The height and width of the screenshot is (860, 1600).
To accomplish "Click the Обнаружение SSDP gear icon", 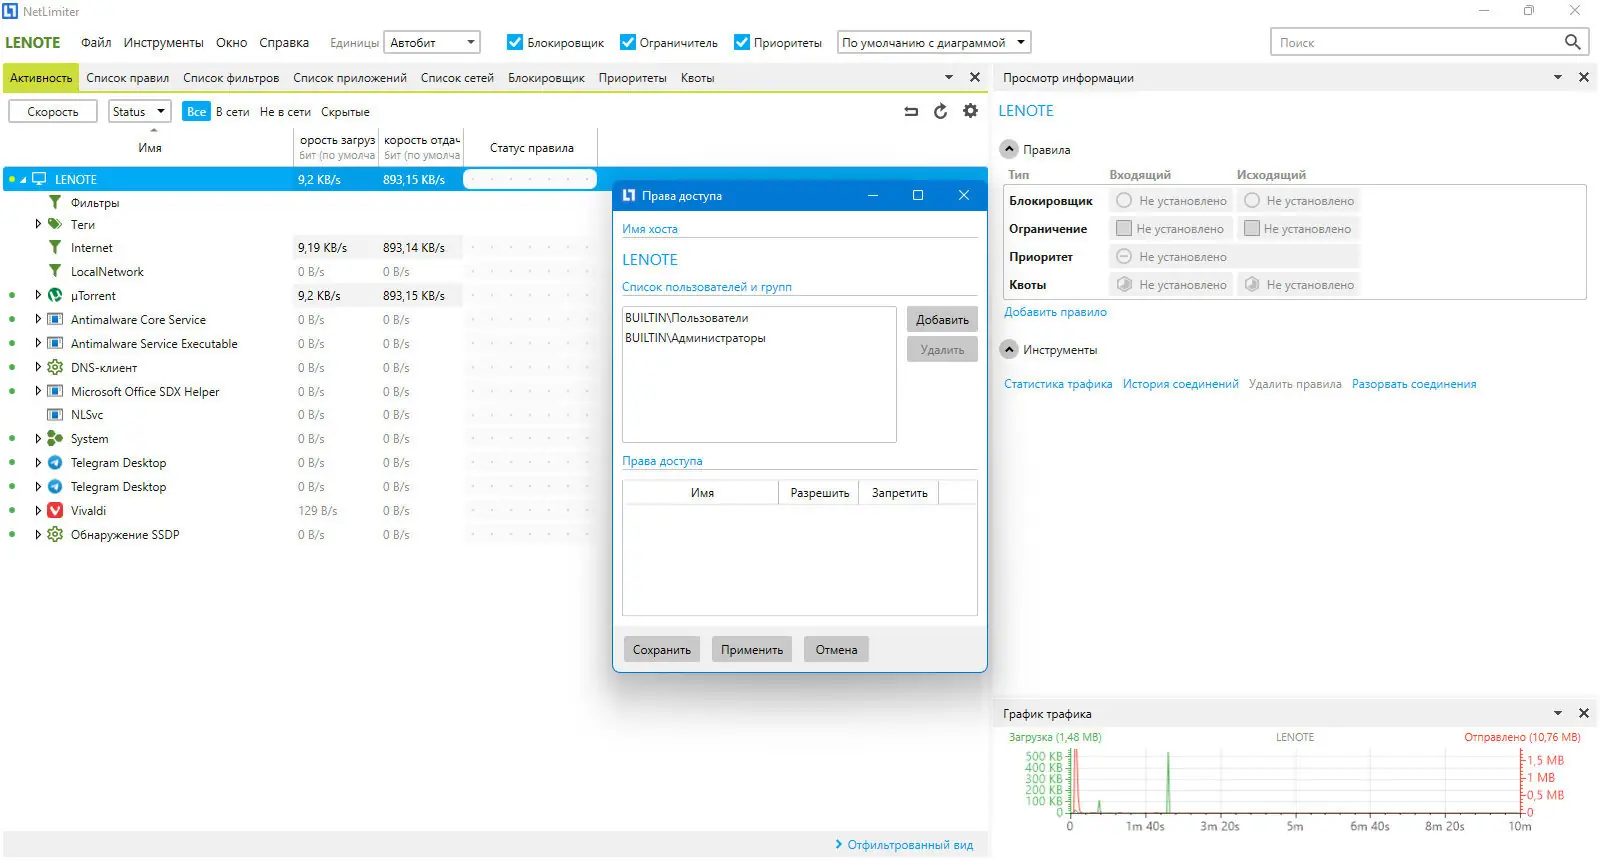I will point(55,534).
